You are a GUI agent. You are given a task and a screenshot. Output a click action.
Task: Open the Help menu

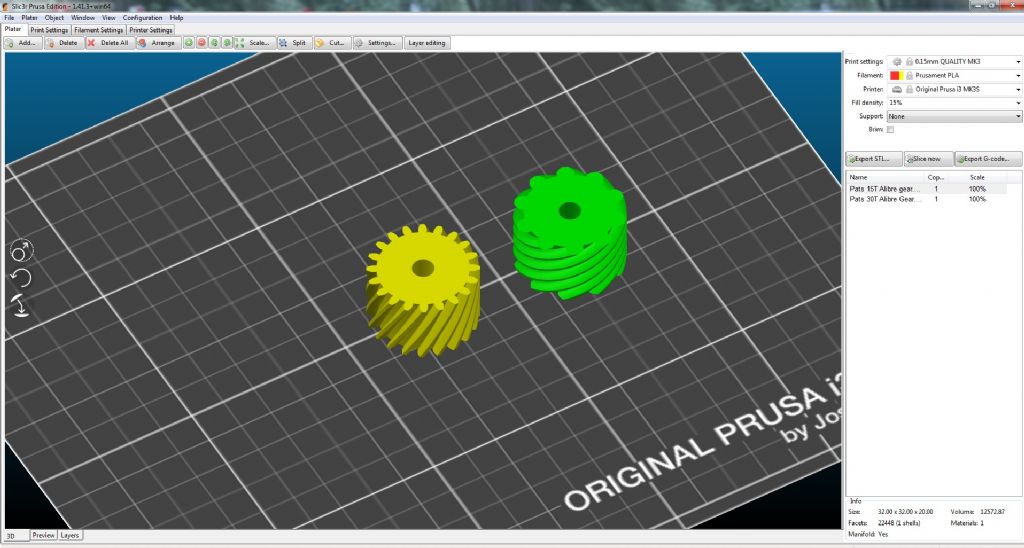[x=176, y=18]
